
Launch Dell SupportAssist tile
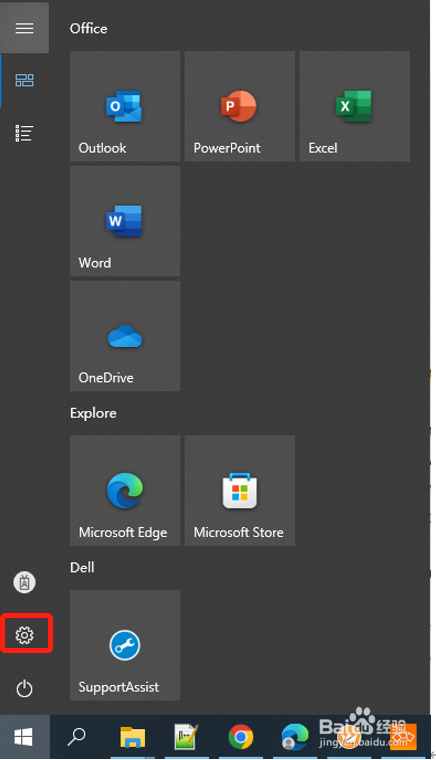click(125, 645)
